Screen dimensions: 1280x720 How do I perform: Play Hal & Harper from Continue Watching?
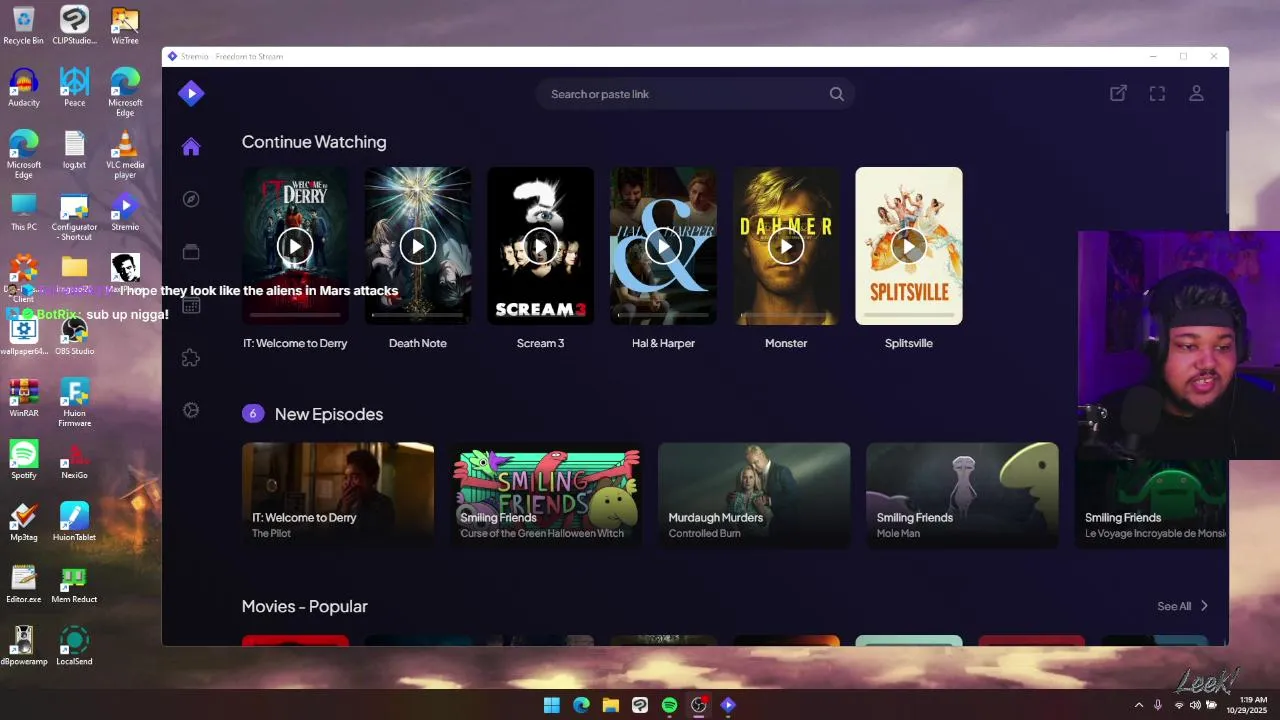coord(663,246)
